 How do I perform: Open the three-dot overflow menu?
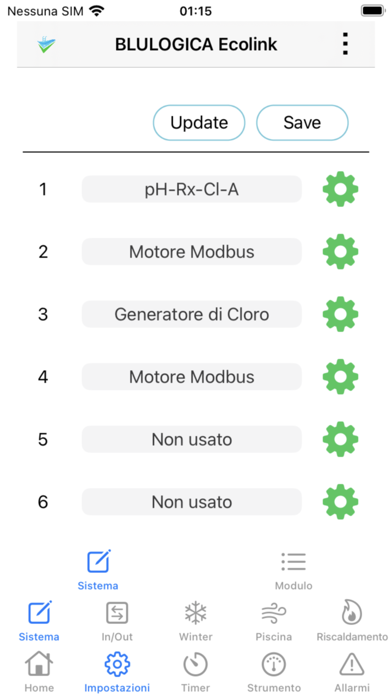pyautogui.click(x=345, y=44)
